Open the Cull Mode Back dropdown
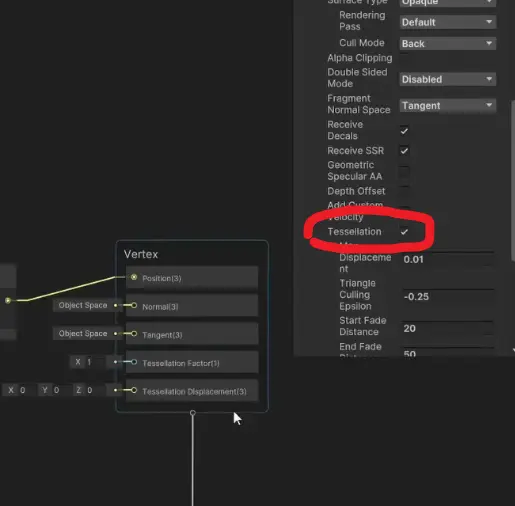Viewport: 515px width, 506px height. click(x=448, y=43)
